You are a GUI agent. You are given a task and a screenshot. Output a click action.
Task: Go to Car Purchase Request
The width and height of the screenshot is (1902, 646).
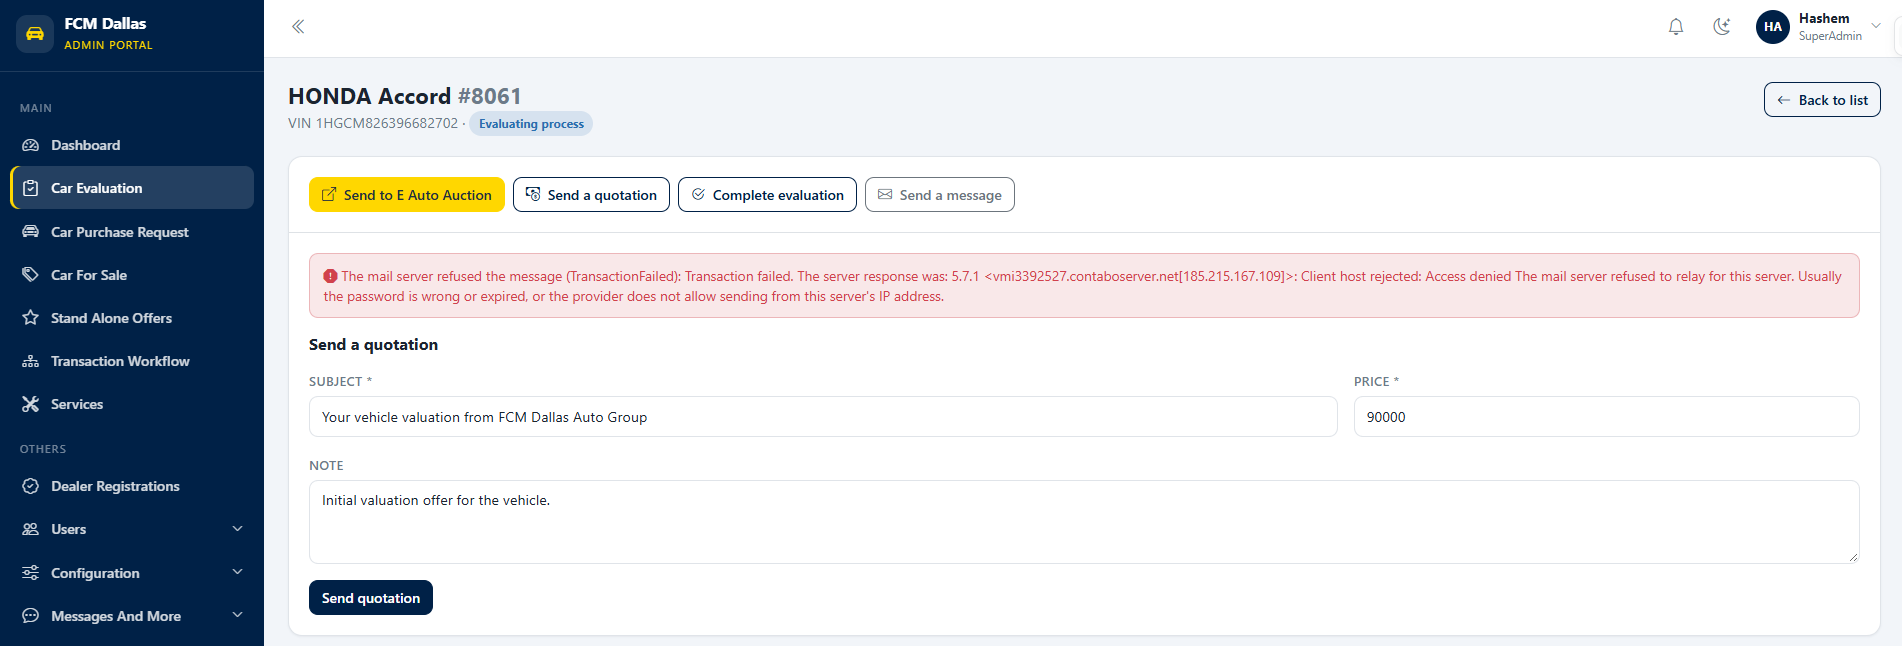pyautogui.click(x=132, y=232)
